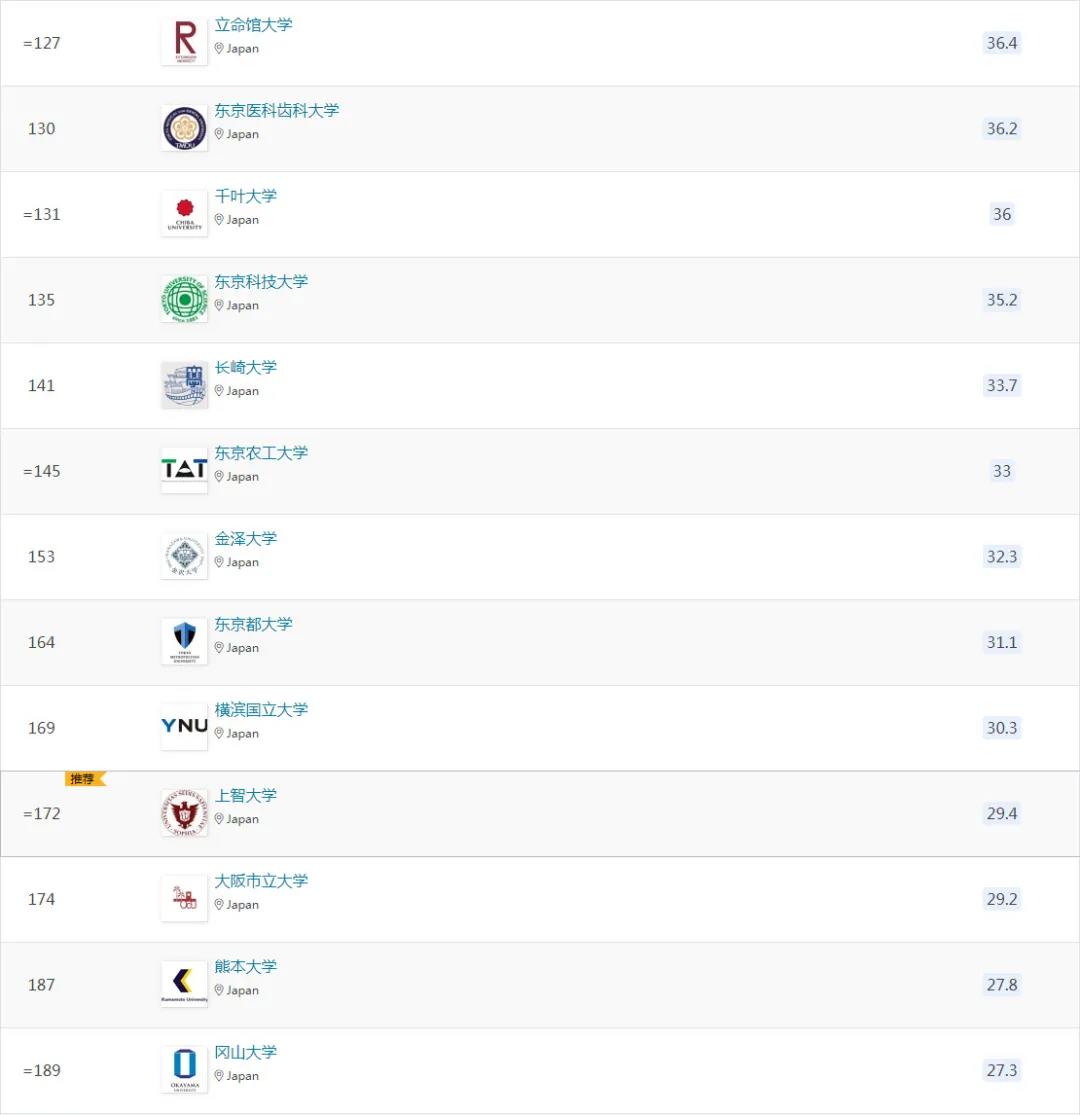The height and width of the screenshot is (1115, 1080).
Task: Click the Okayama University logo icon
Action: [x=184, y=1070]
